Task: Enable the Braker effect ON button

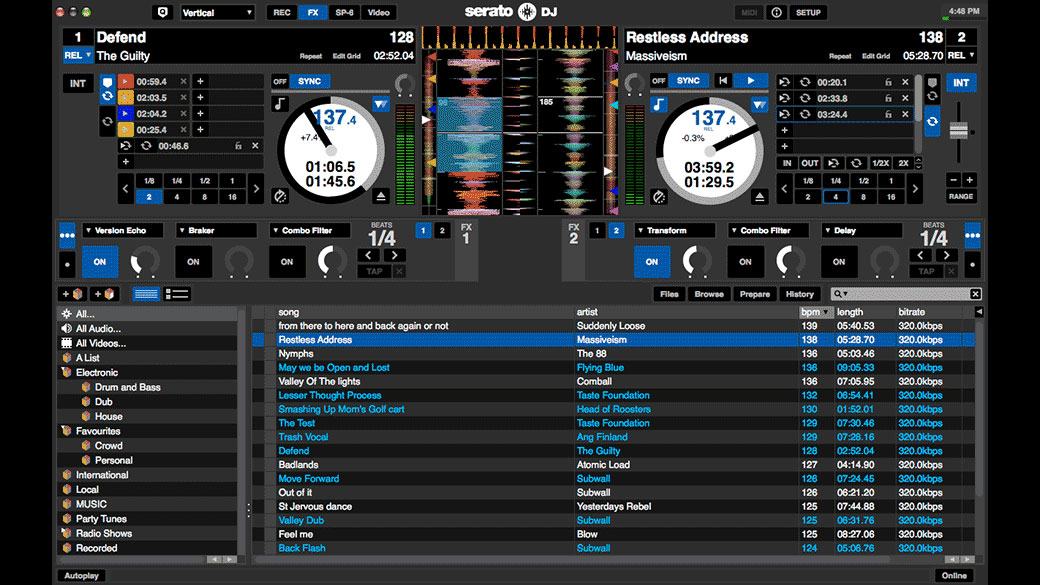Action: [193, 262]
